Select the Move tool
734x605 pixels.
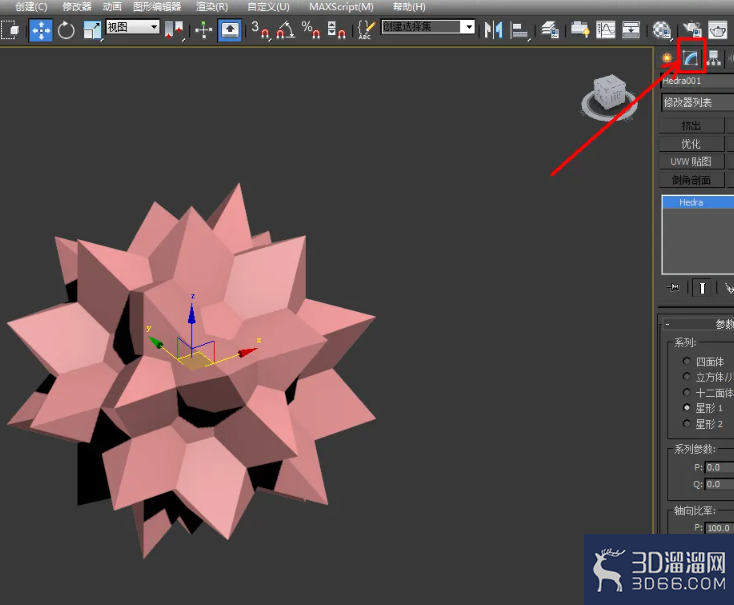tap(41, 30)
